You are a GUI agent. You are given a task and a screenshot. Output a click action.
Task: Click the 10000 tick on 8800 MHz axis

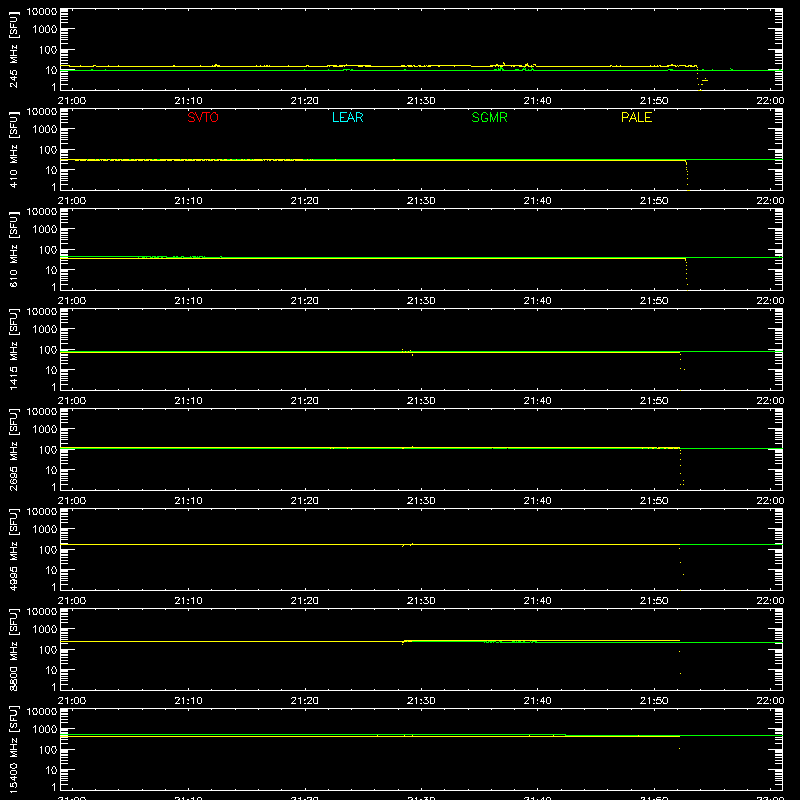(x=42, y=612)
